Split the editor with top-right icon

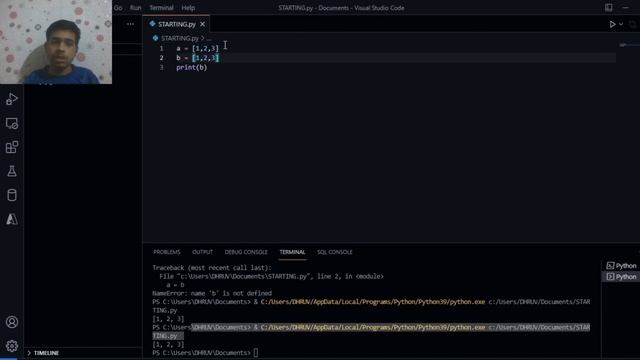click(x=633, y=24)
